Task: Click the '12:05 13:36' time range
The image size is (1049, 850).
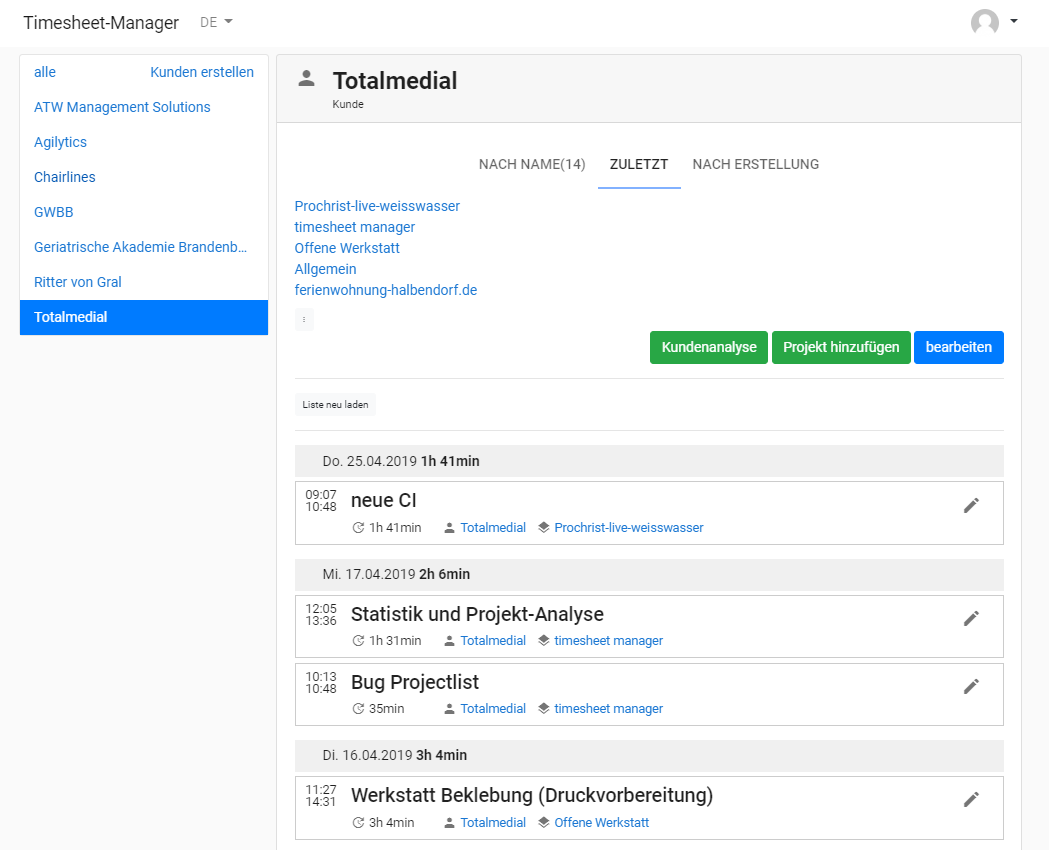Action: click(321, 615)
